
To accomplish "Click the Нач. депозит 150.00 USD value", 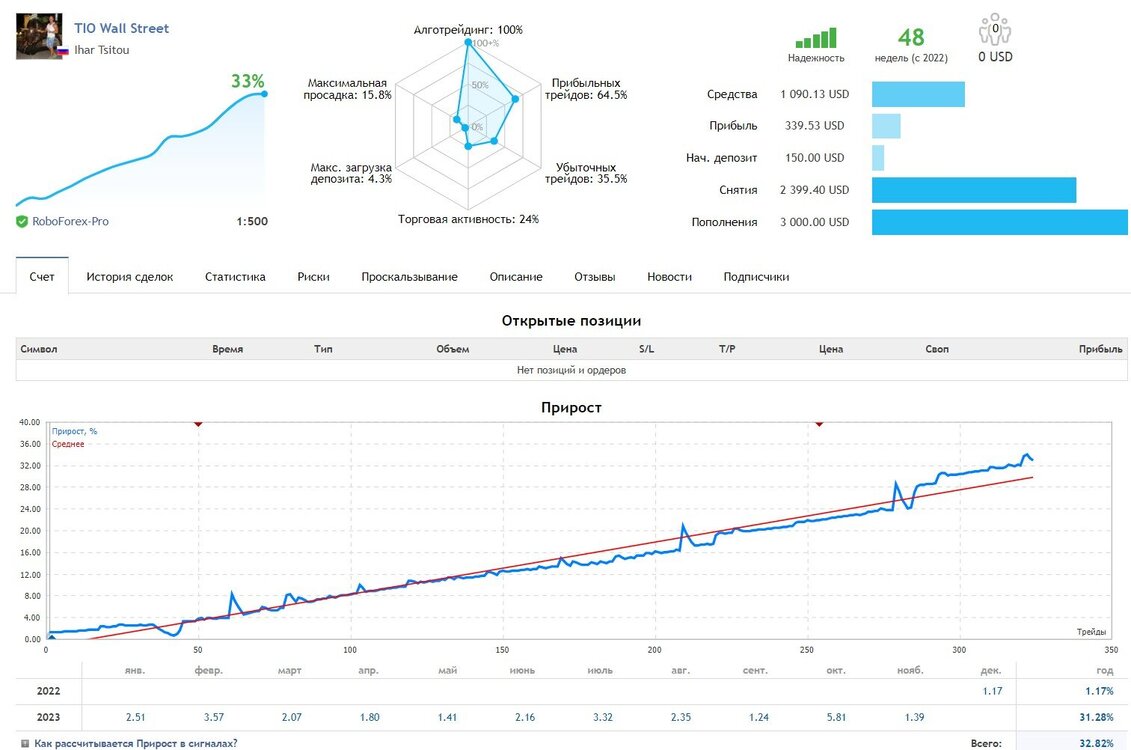I will (x=814, y=158).
